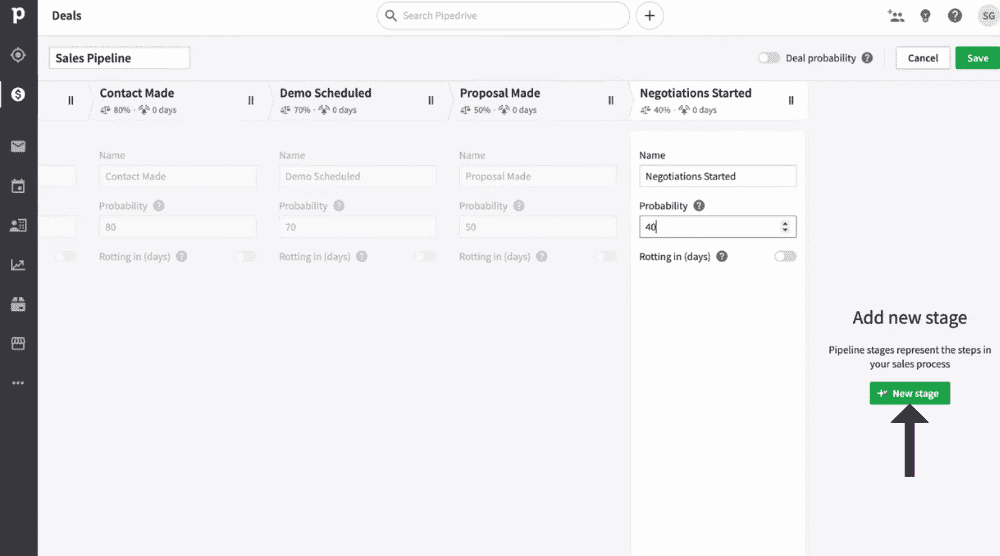Click the Add new stage heading
Viewport: 1000px width, 556px height.
coord(909,318)
